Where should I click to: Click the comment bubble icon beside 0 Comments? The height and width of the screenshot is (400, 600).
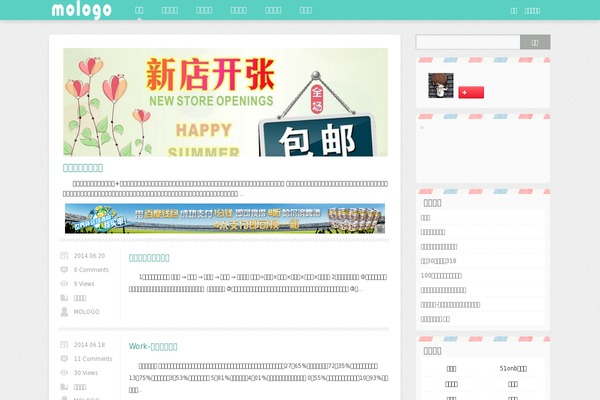click(x=65, y=270)
